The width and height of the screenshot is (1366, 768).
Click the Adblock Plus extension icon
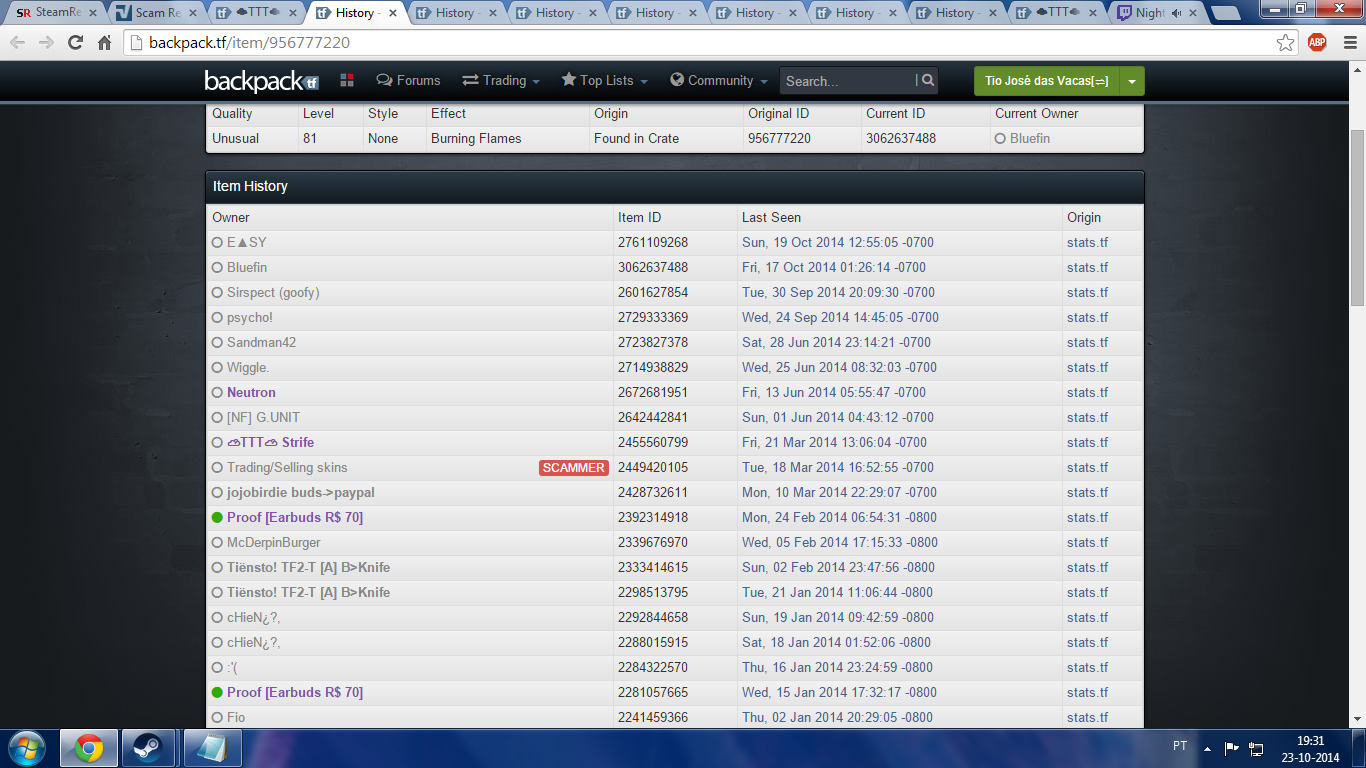tap(1317, 43)
